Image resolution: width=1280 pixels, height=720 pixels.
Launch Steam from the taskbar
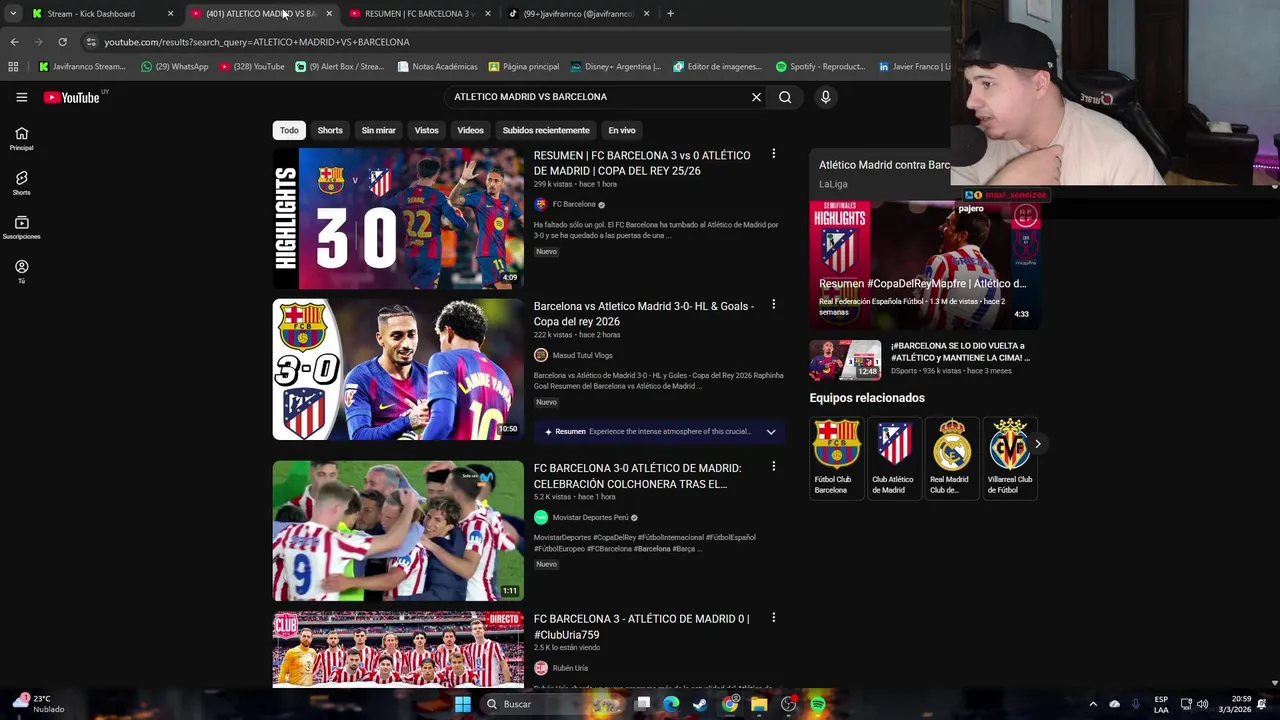click(700, 704)
